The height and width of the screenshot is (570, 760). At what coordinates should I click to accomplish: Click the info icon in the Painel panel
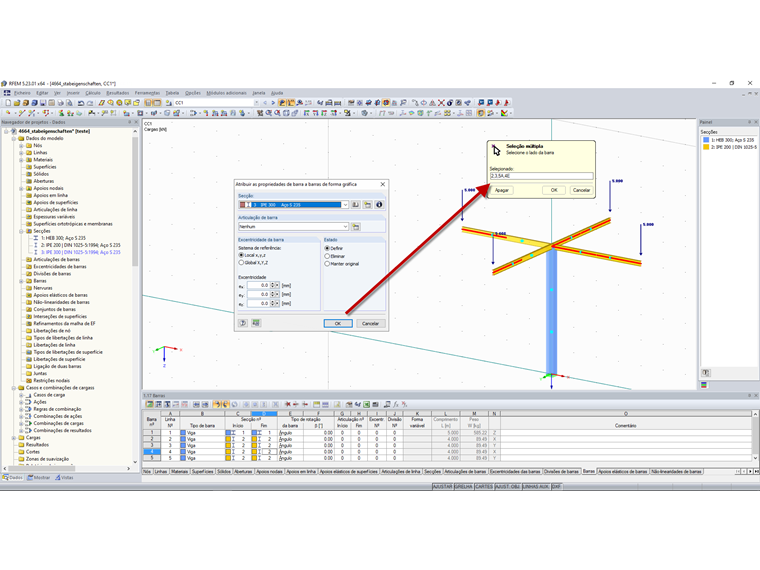[706, 373]
